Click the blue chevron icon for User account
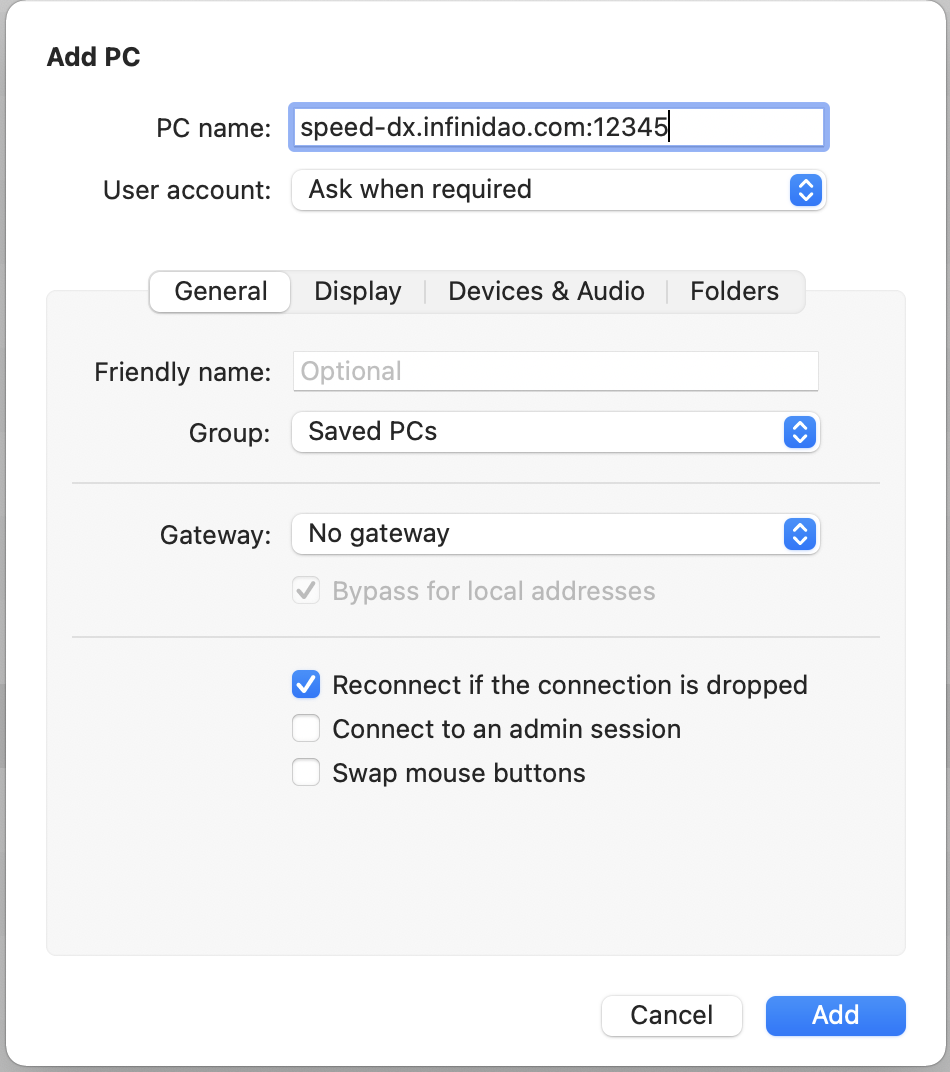950x1072 pixels. (x=805, y=190)
